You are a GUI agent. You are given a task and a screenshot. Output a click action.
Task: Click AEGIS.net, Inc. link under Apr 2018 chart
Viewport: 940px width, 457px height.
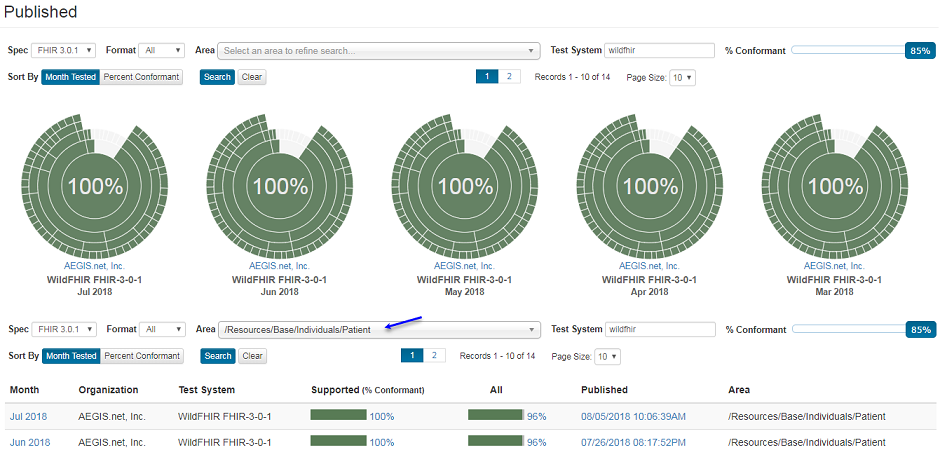tap(650, 266)
